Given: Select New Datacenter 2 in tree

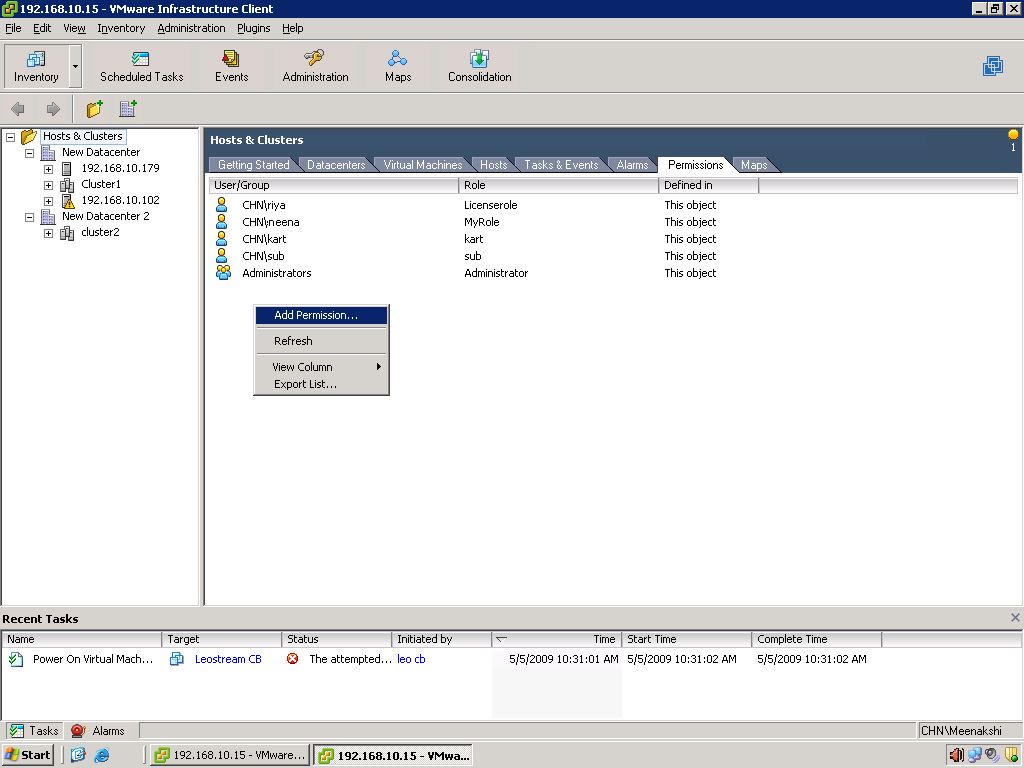Looking at the screenshot, I should click(105, 216).
